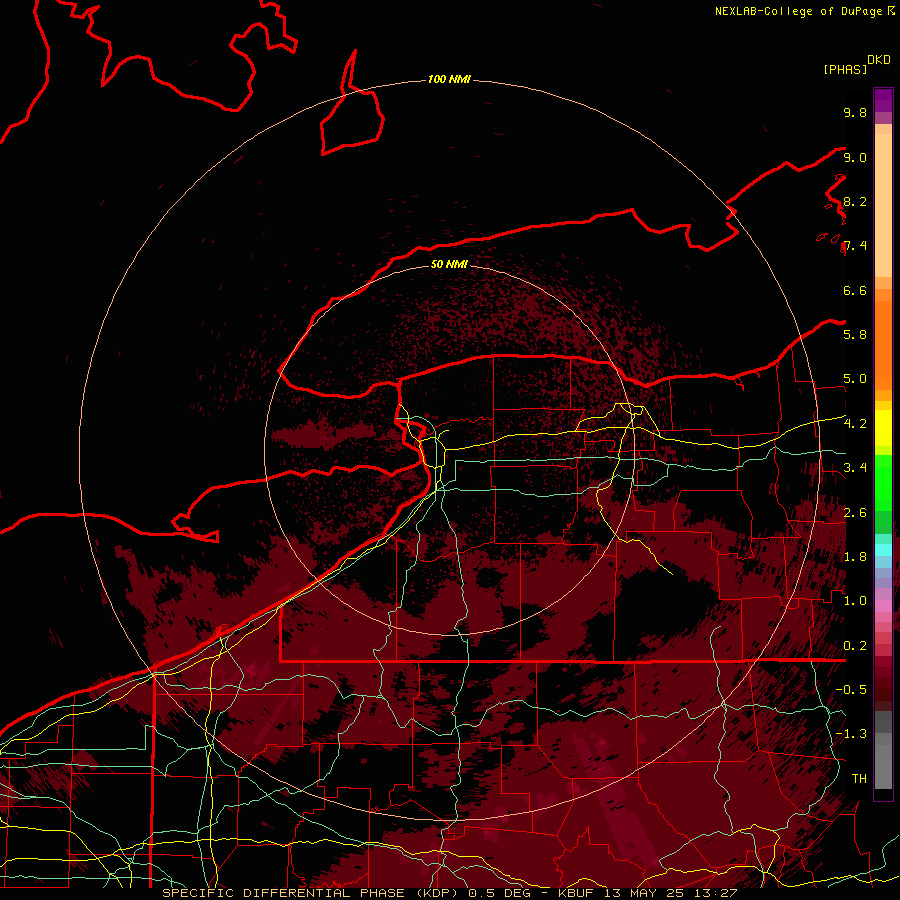This screenshot has height=900, width=900.
Task: Click the 4.2 value on the color scale
Action: (855, 424)
